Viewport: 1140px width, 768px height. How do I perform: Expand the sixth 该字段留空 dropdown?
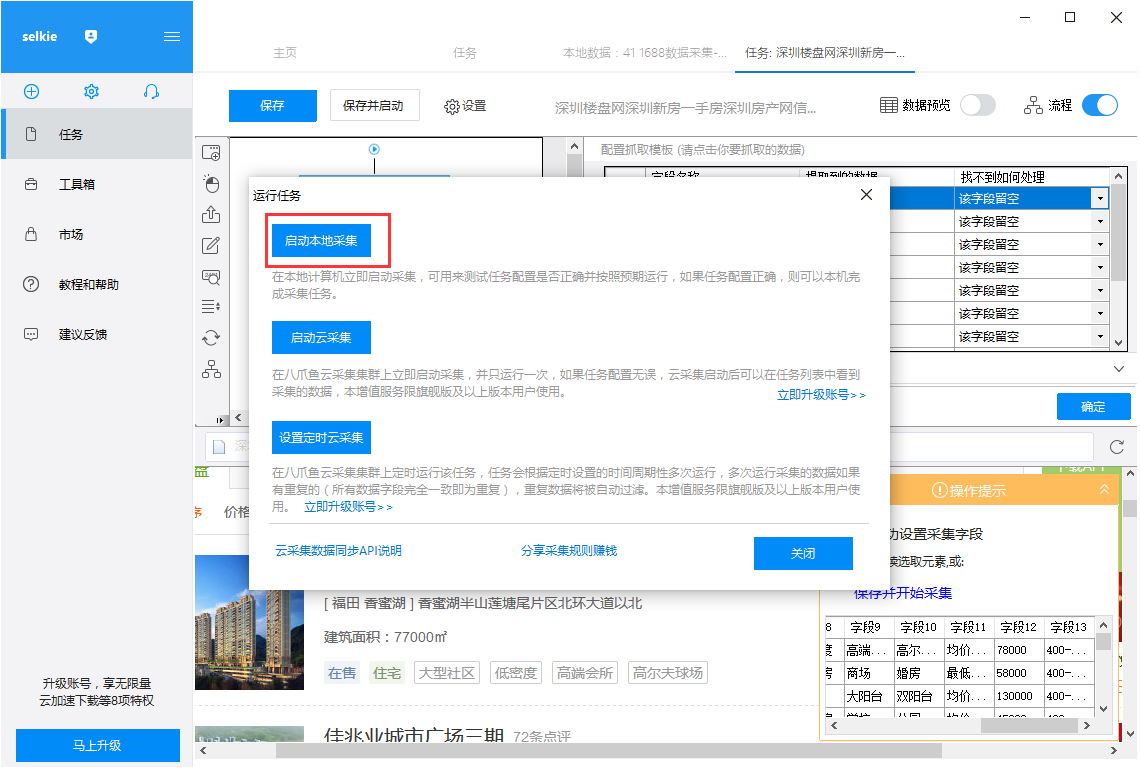coord(1100,314)
